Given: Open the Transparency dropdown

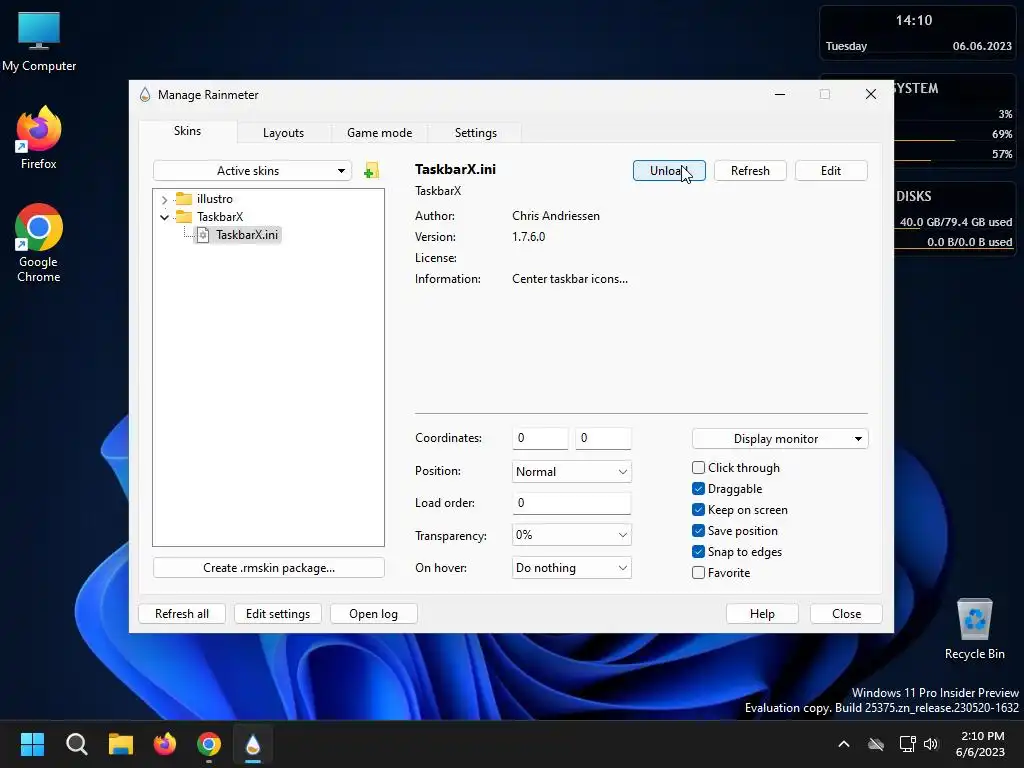Looking at the screenshot, I should [571, 535].
